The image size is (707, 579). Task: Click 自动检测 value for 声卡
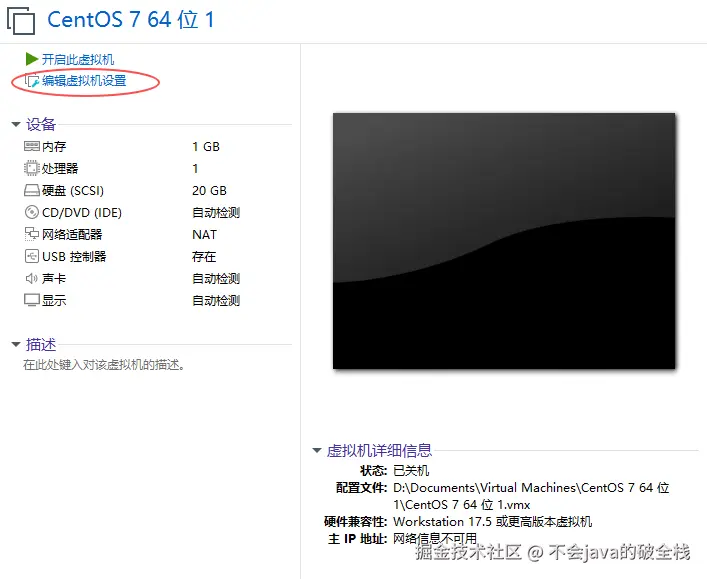pyautogui.click(x=216, y=279)
